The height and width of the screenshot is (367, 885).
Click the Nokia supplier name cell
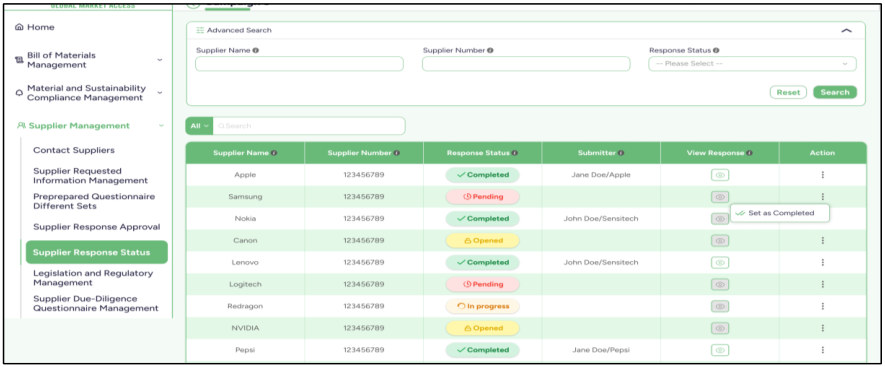tap(245, 219)
